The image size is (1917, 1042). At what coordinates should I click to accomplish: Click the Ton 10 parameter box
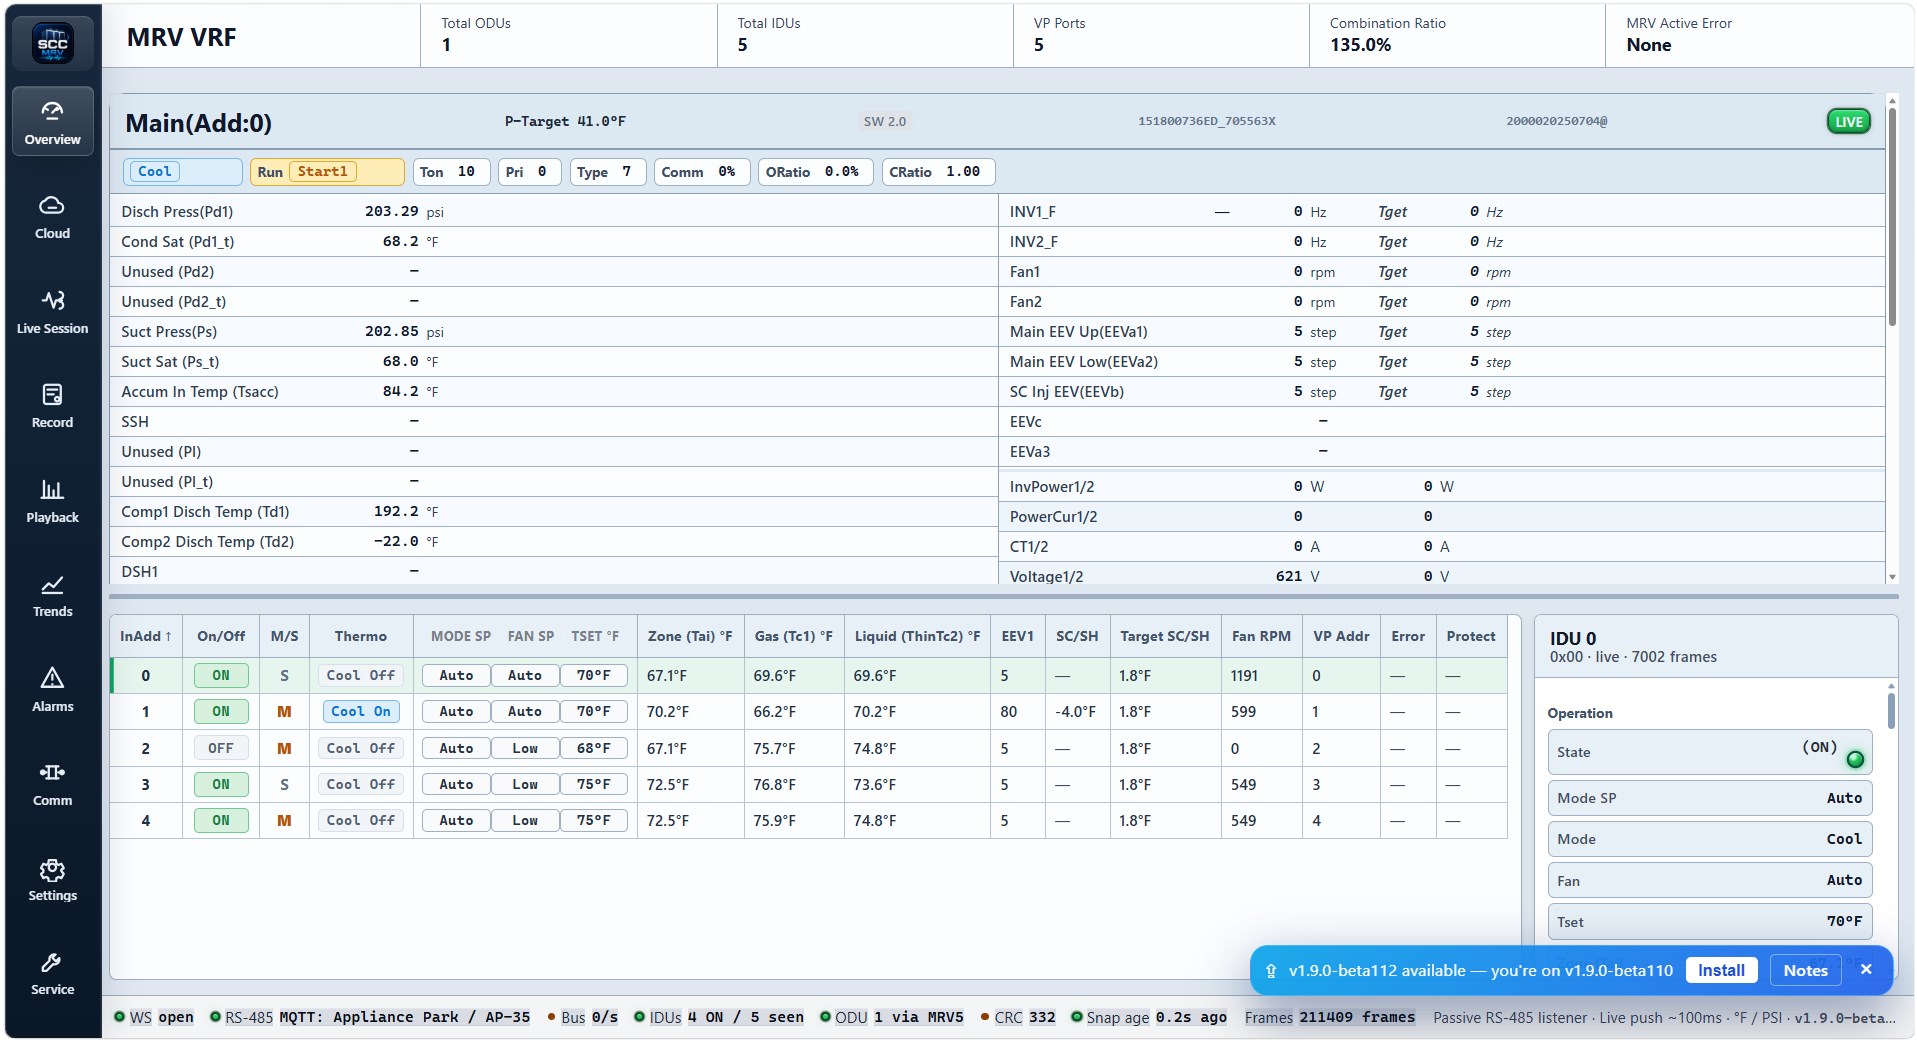click(452, 172)
